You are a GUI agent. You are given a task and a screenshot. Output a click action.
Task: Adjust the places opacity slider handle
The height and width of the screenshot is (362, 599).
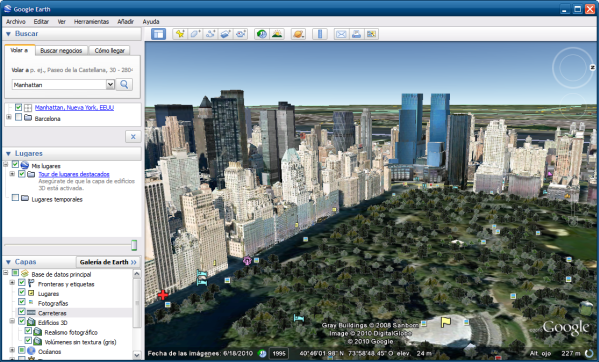pyautogui.click(x=134, y=245)
